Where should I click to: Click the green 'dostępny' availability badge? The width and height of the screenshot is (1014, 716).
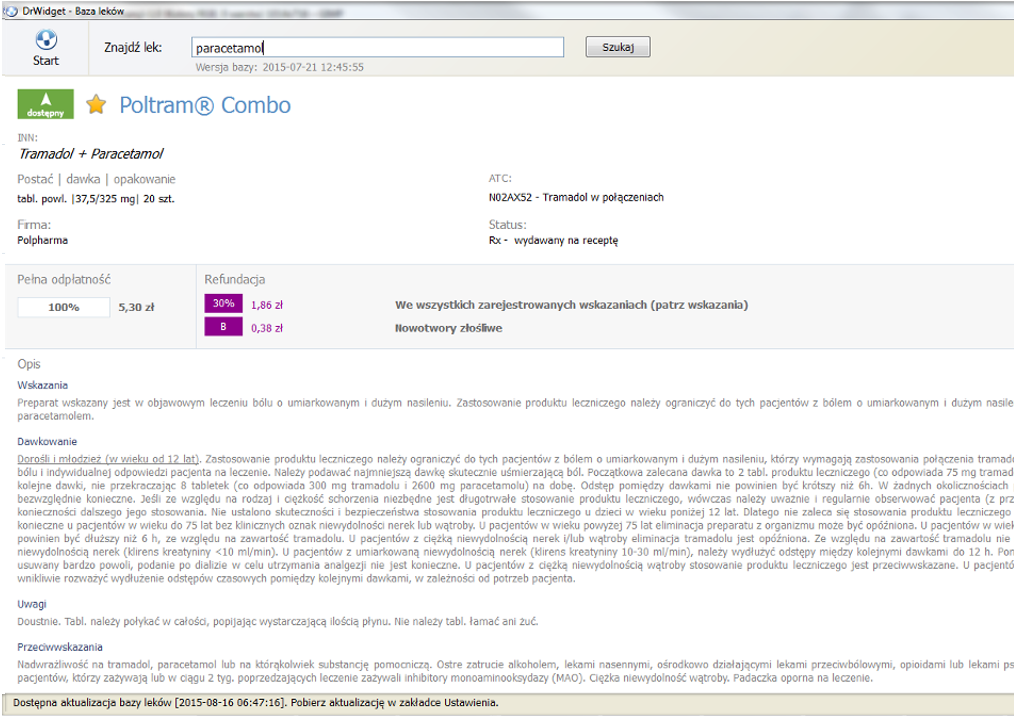pyautogui.click(x=46, y=105)
